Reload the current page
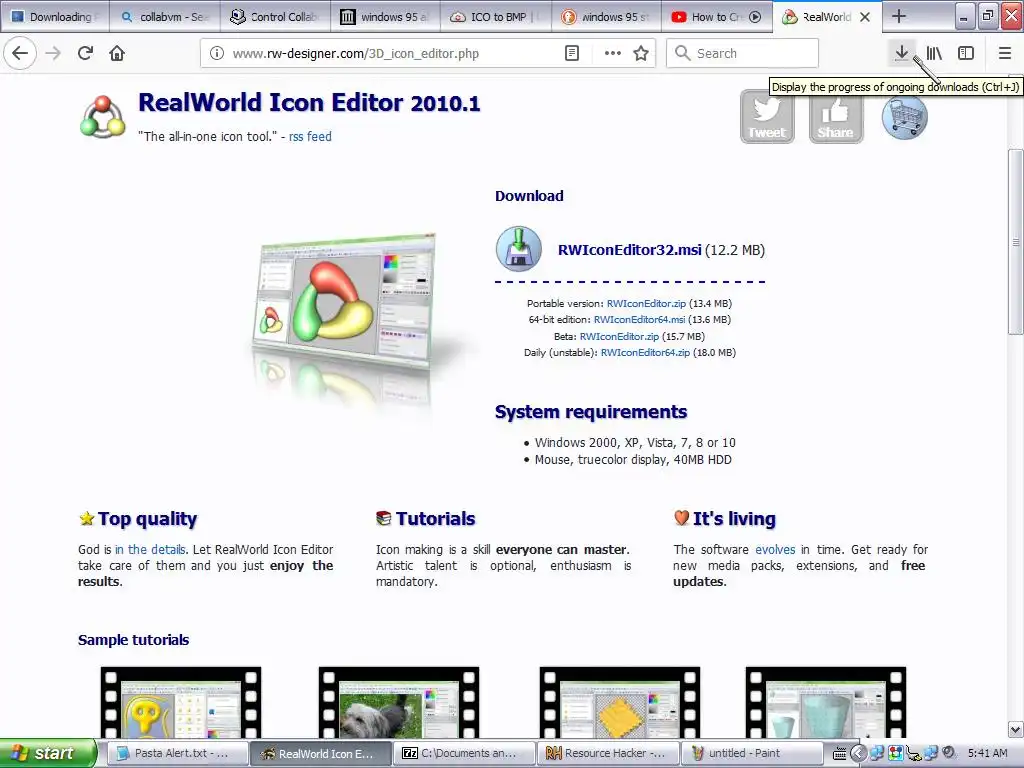Screen dimensions: 1024x768 (x=85, y=53)
